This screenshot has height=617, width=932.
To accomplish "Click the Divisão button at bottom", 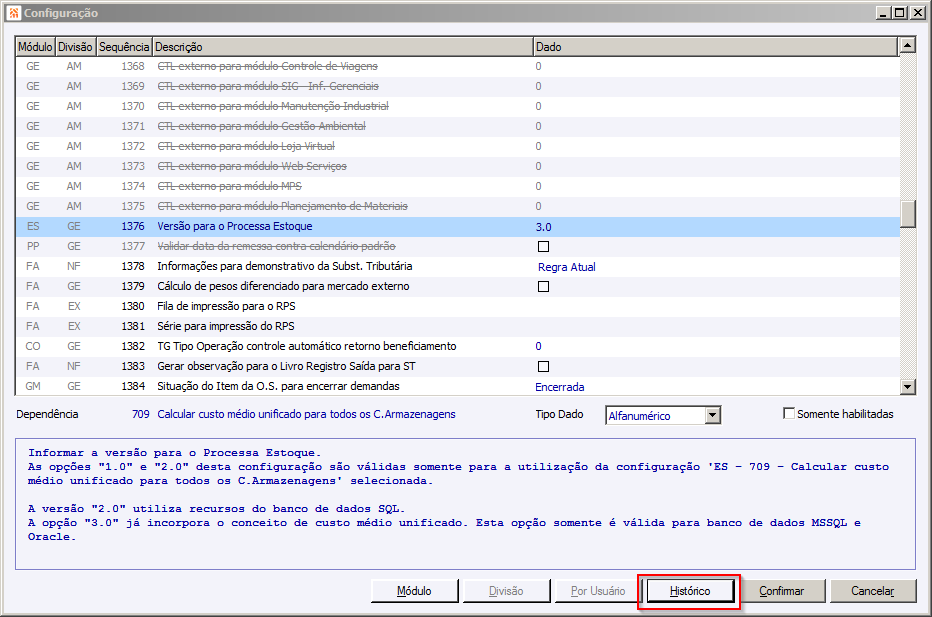I will click(506, 591).
